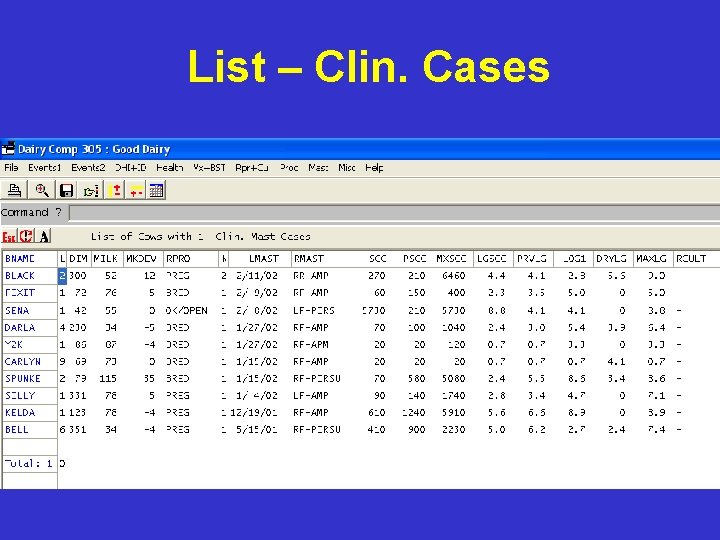The height and width of the screenshot is (540, 720).
Task: Click 115 milk value in SPUNKE row
Action: pos(107,378)
